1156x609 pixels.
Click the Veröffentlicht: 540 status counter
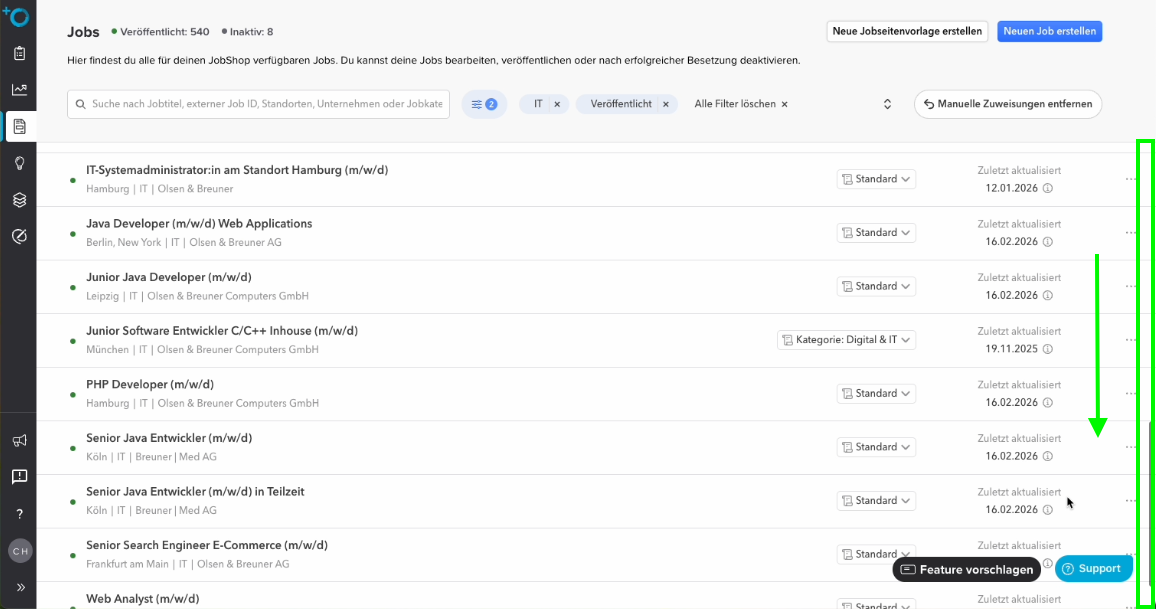click(x=160, y=32)
